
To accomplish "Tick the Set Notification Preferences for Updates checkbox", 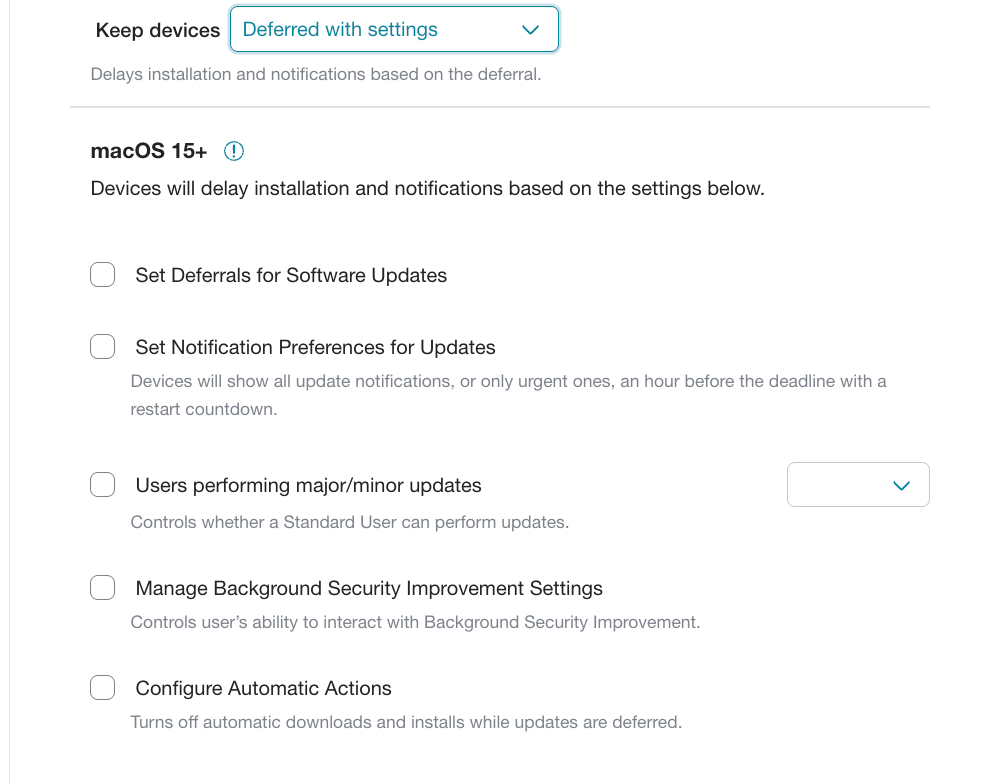I will [x=102, y=347].
